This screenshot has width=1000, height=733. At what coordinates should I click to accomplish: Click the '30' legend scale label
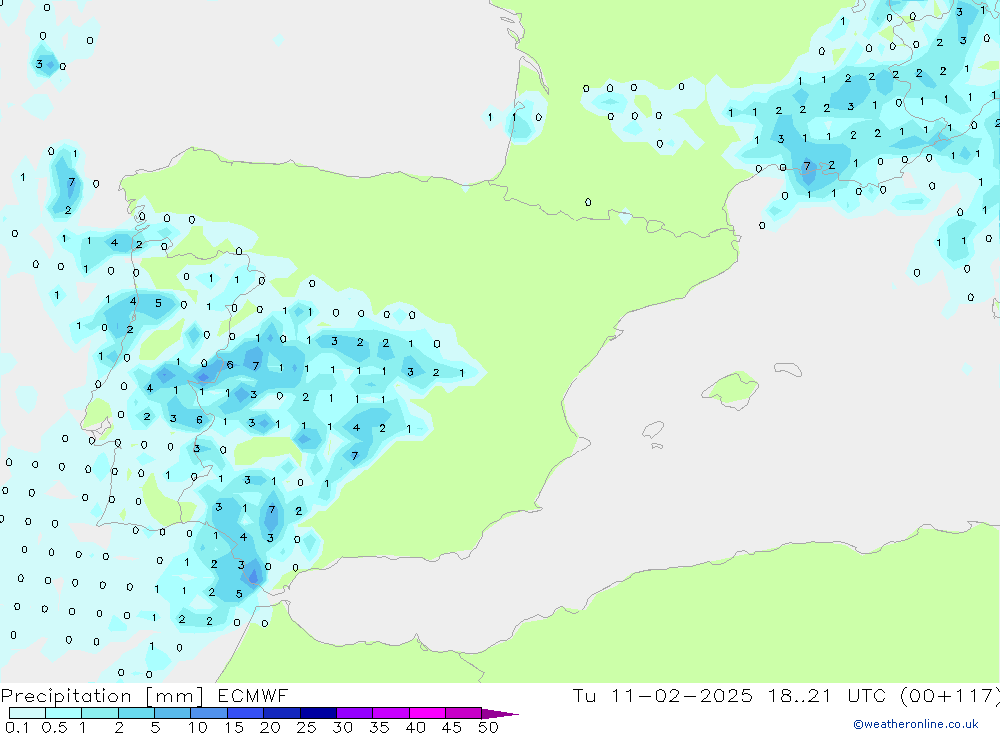[342, 727]
